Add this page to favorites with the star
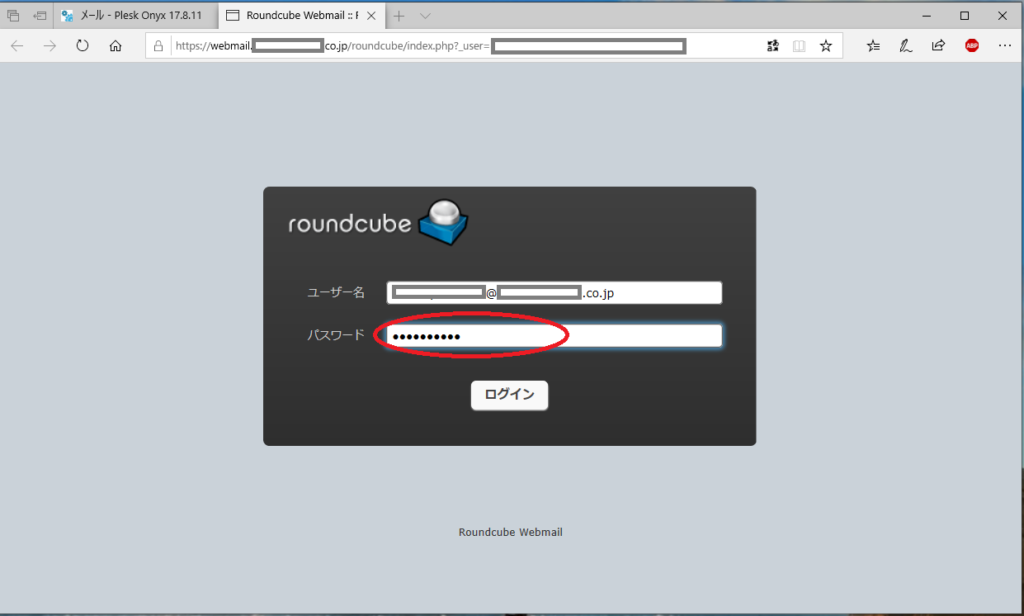The height and width of the screenshot is (616, 1024). click(x=826, y=45)
